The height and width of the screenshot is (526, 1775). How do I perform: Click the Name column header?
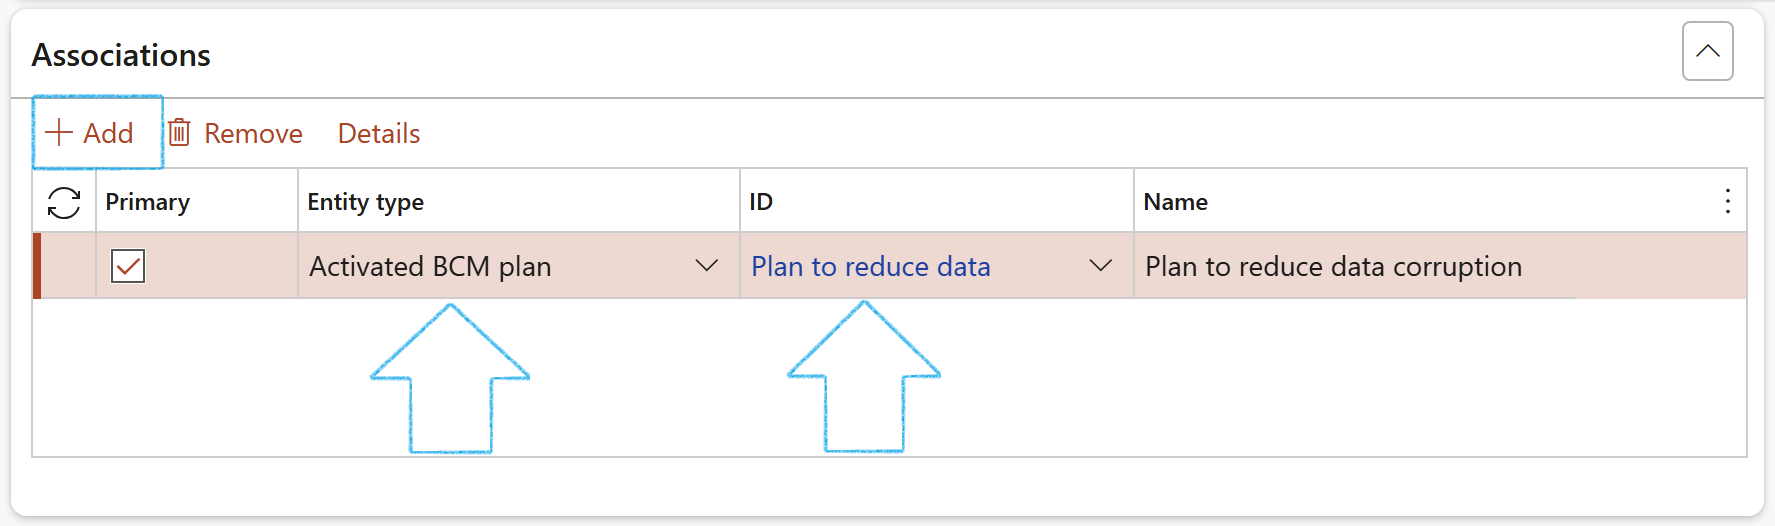(x=1176, y=202)
